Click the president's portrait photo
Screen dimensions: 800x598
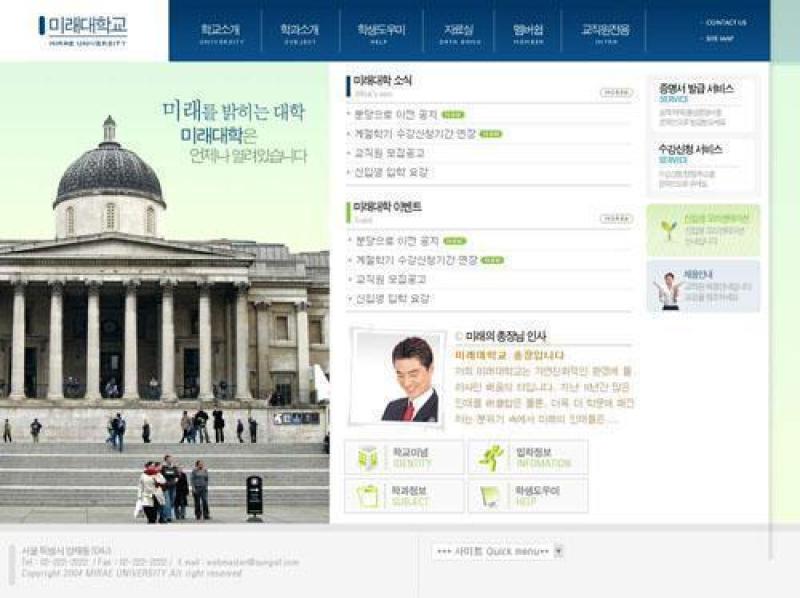398,378
